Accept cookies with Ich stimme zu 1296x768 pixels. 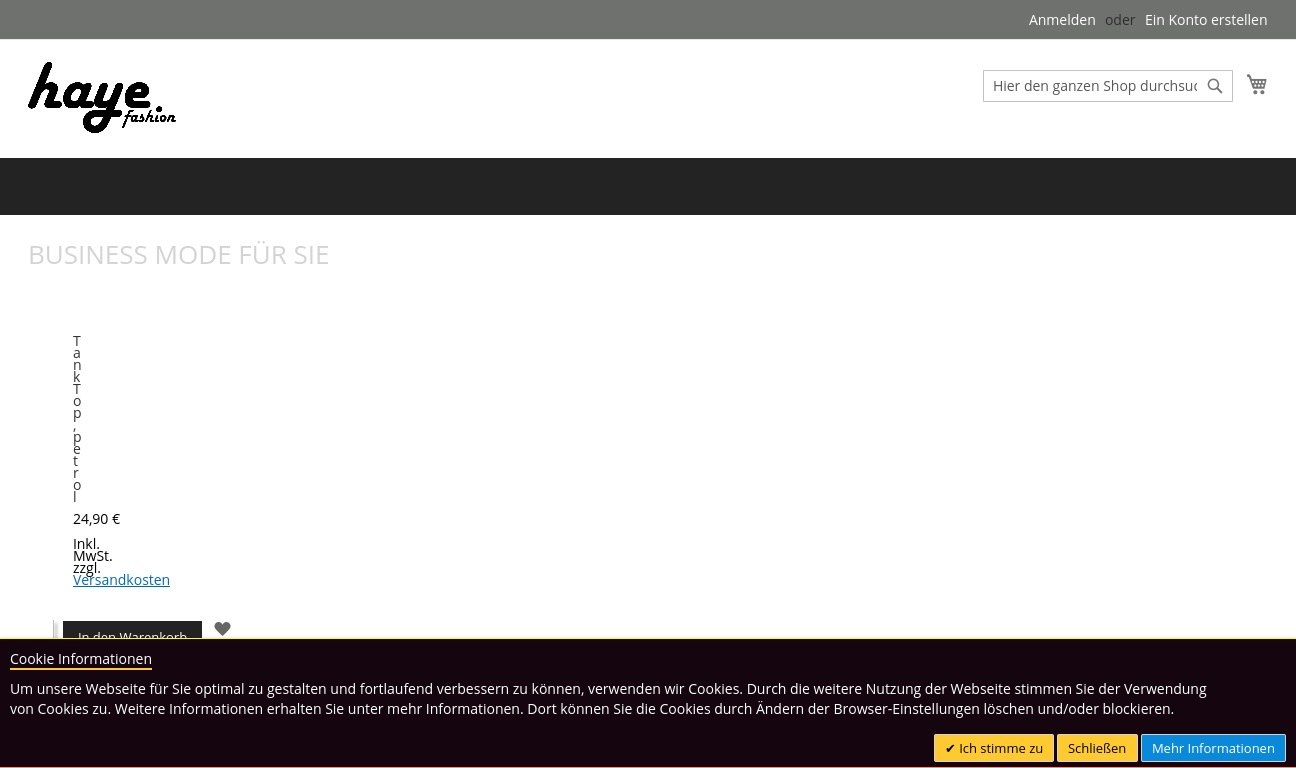(993, 748)
